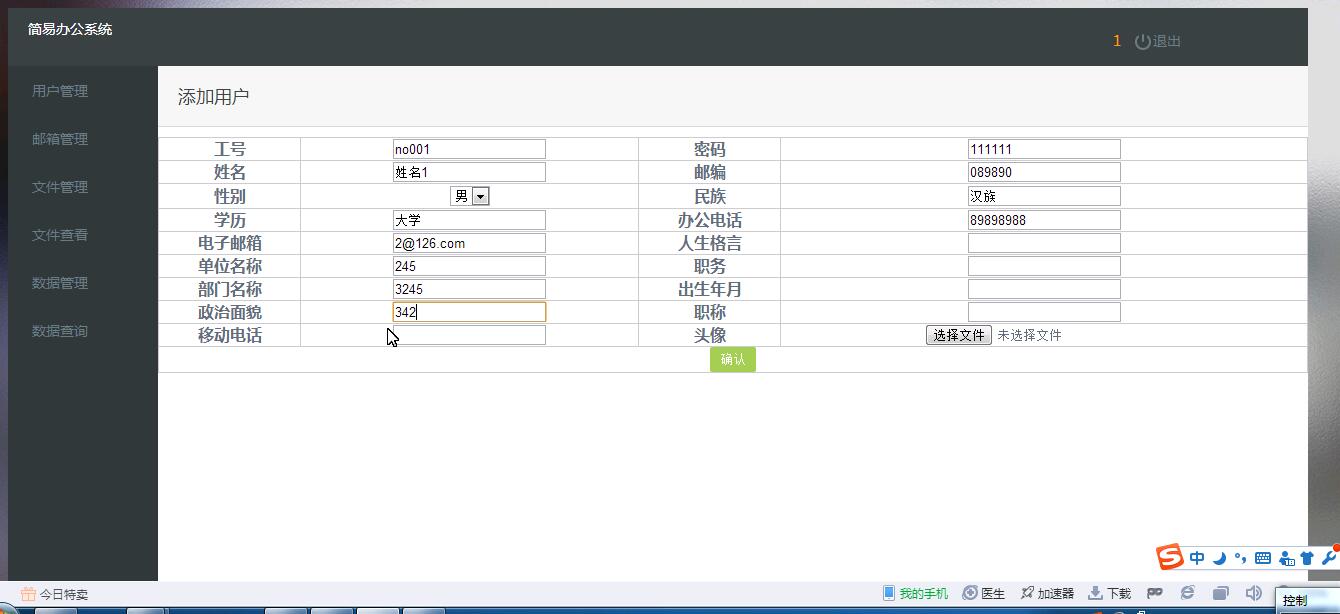
Task: Open the soft keyboard icon in Sogou bar
Action: click(1262, 558)
